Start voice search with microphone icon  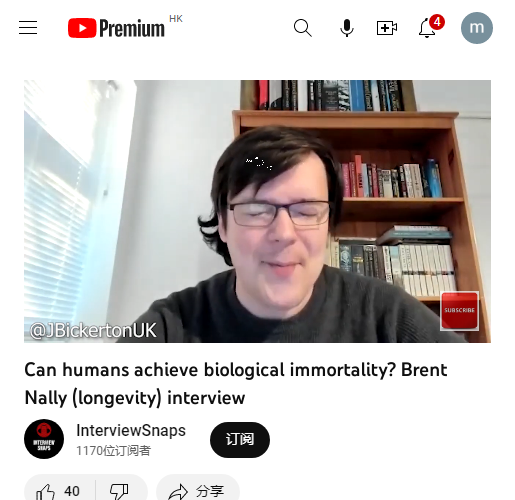(x=347, y=28)
